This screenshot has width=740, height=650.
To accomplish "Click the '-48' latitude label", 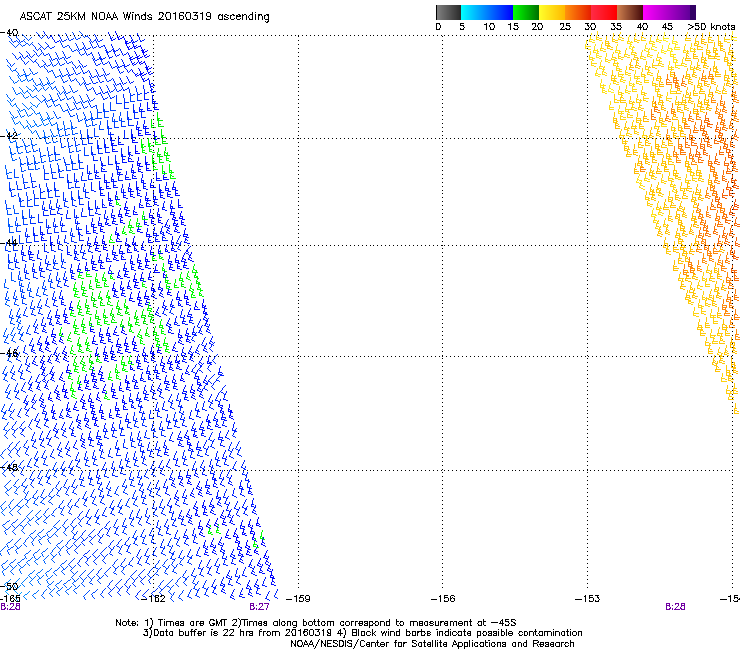I will [9, 467].
